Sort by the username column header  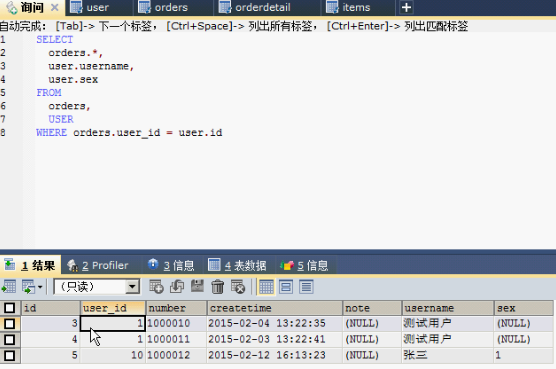(x=448, y=308)
